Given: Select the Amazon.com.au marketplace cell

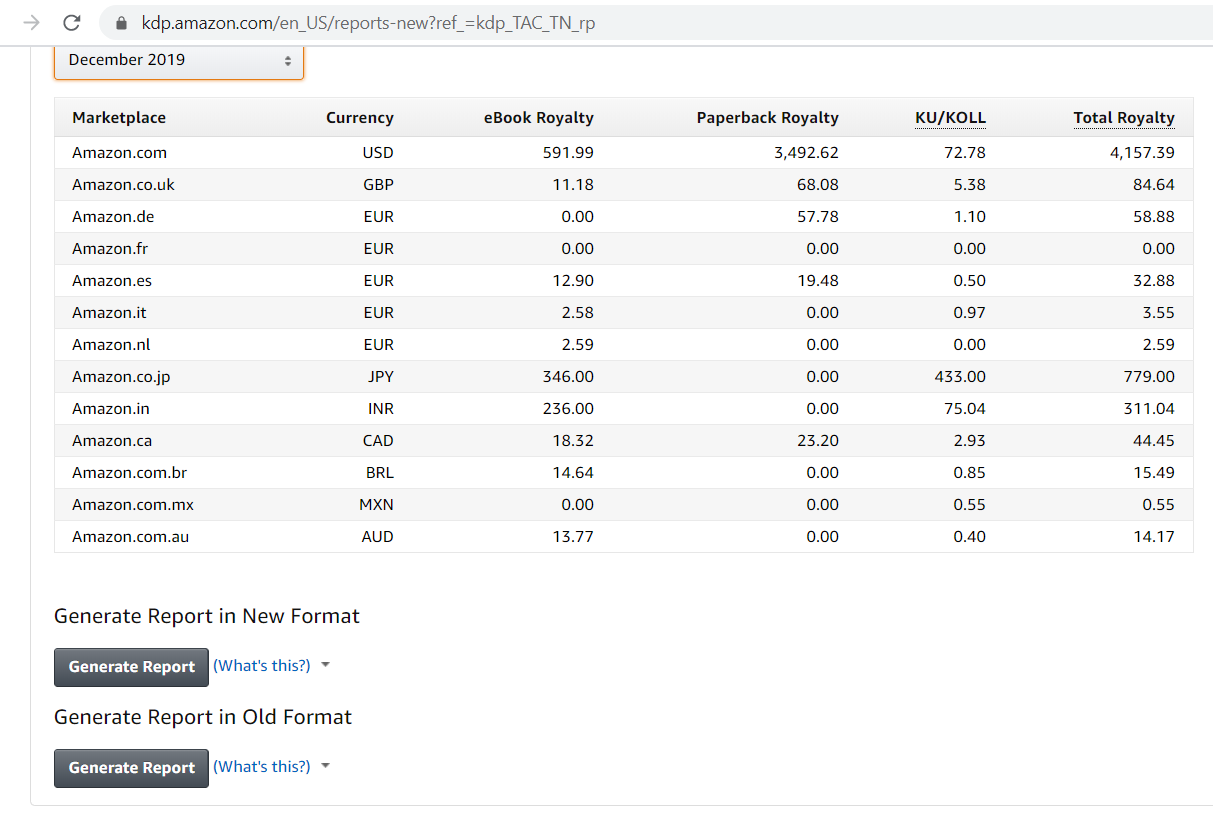Looking at the screenshot, I should tap(130, 537).
